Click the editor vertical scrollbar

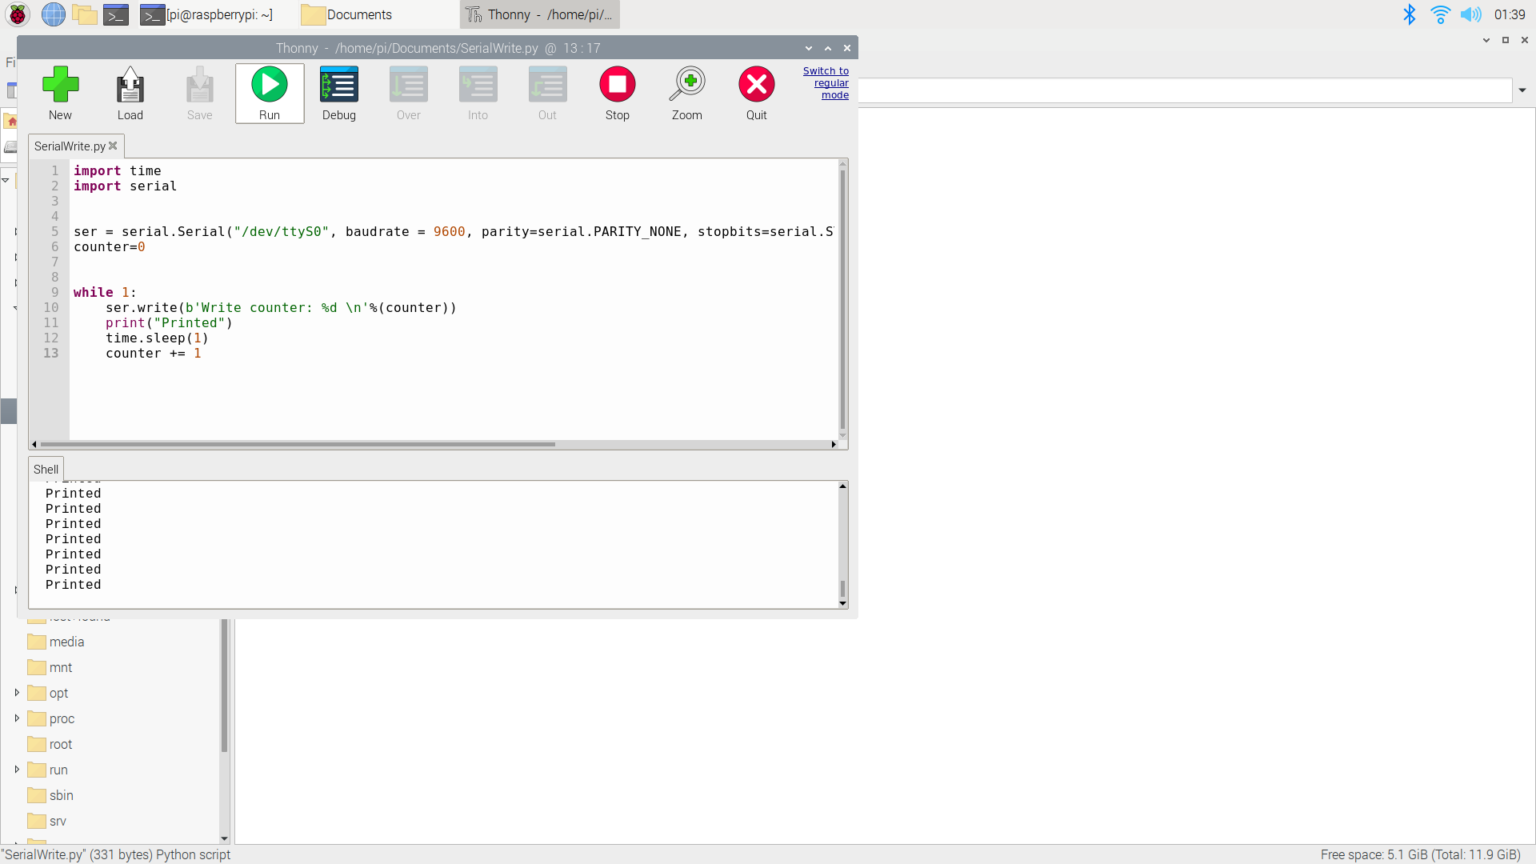point(843,298)
